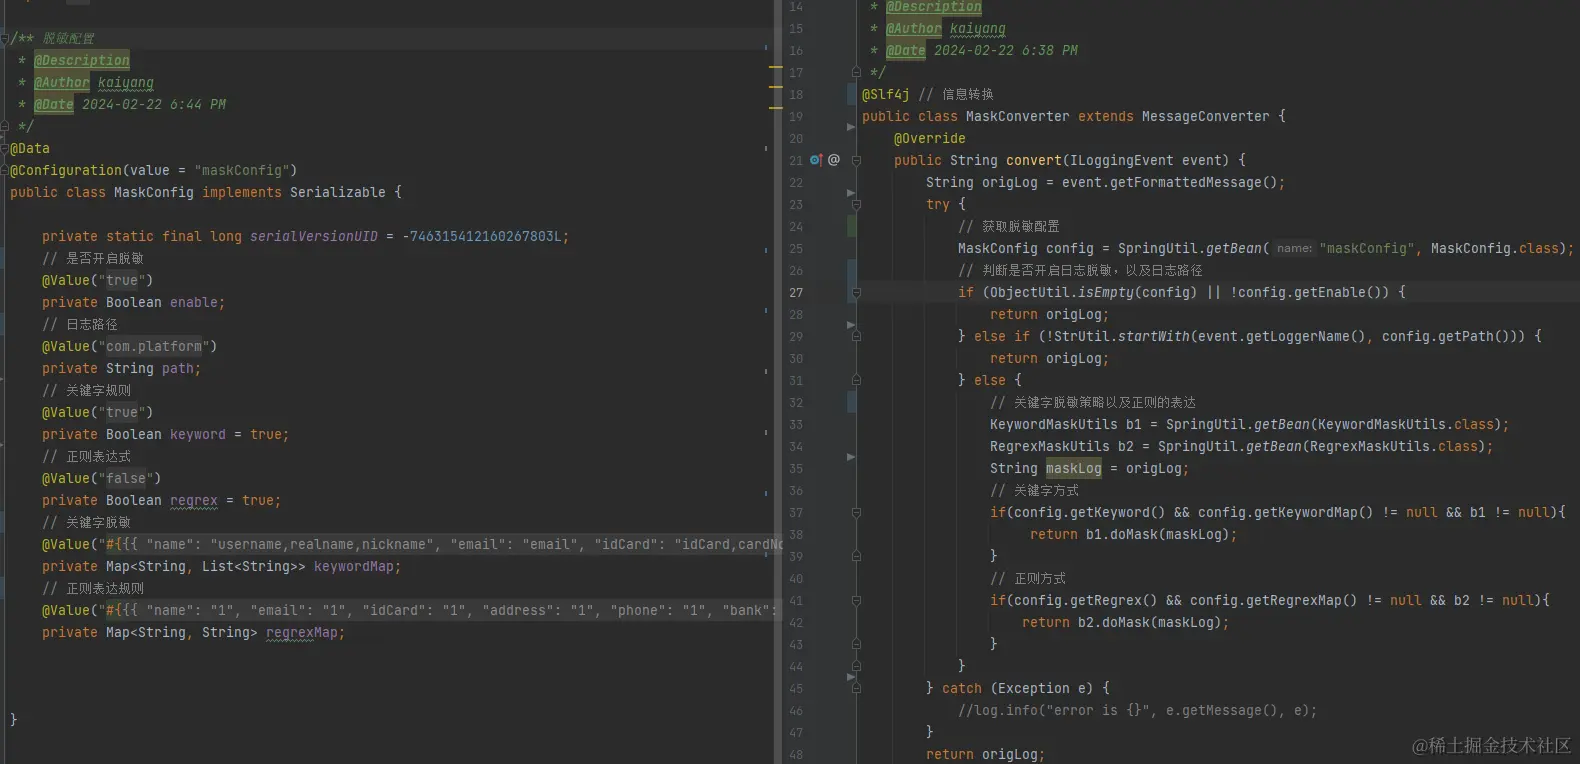Click the enable field in private Boolean enable

(194, 302)
